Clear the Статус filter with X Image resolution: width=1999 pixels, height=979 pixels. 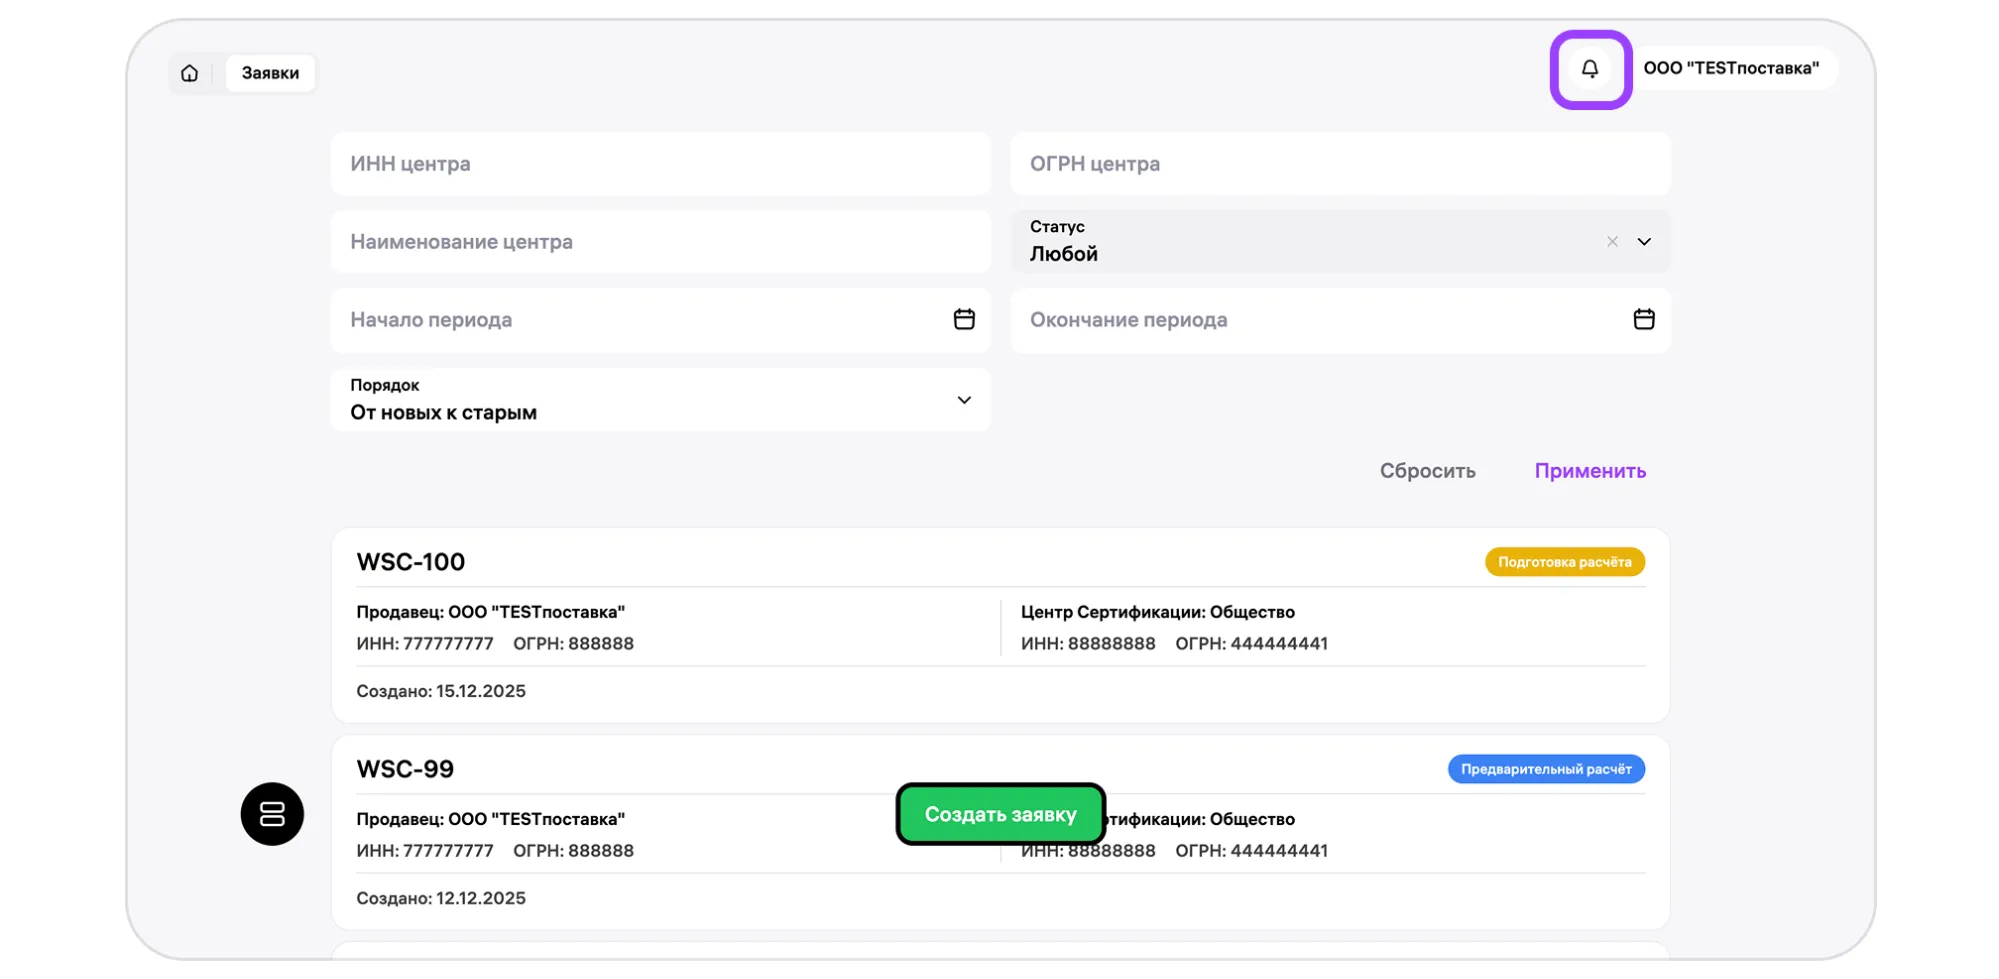click(1611, 242)
